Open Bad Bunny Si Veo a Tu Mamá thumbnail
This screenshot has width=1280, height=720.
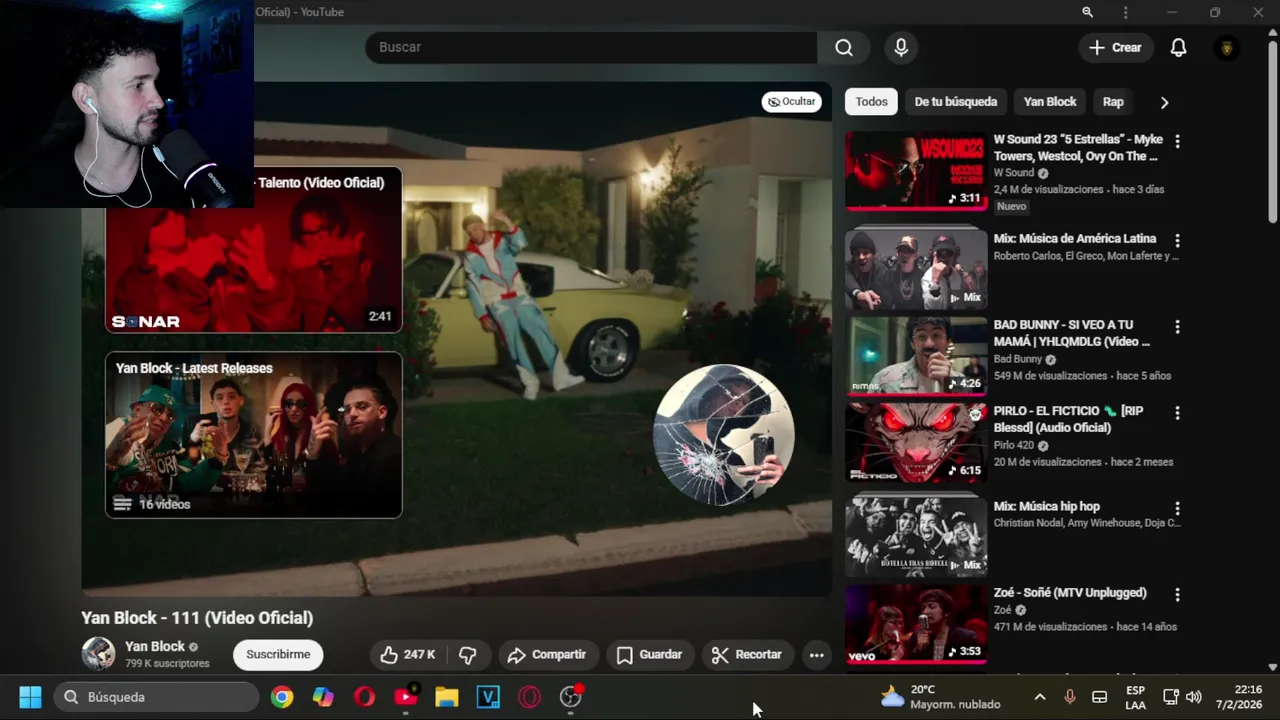(916, 357)
